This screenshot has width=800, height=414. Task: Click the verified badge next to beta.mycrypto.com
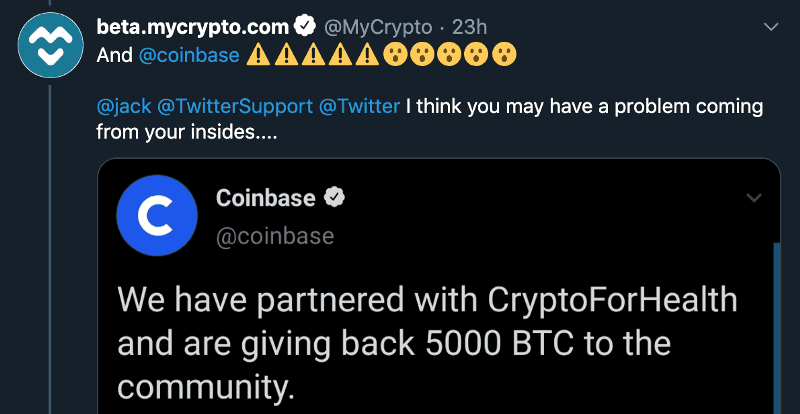pos(305,27)
